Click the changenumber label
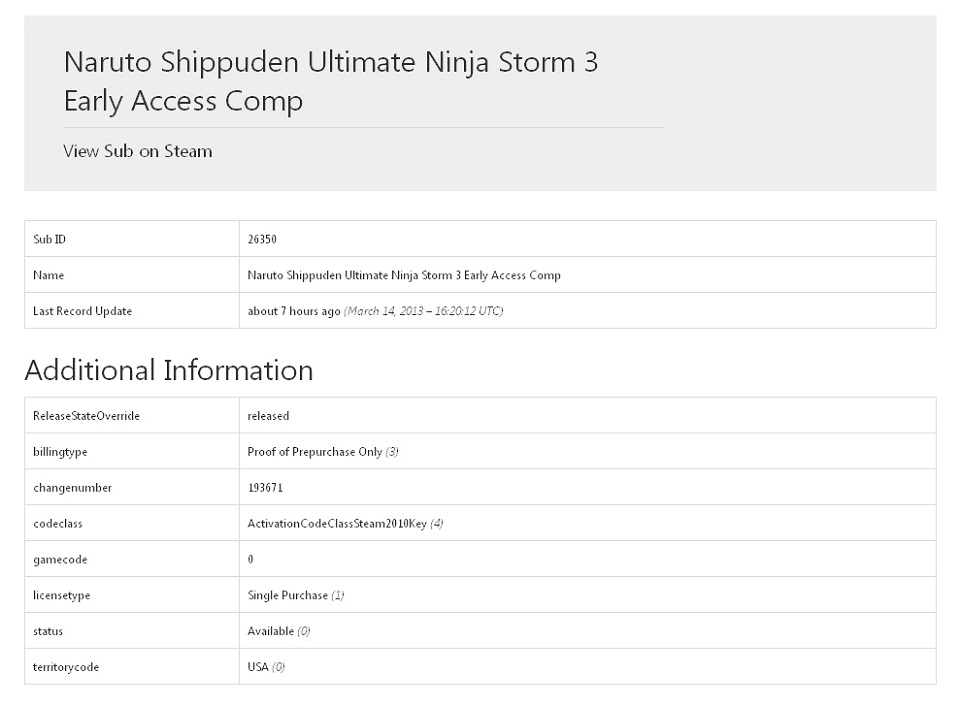Viewport: 960px width, 705px height. (x=72, y=488)
